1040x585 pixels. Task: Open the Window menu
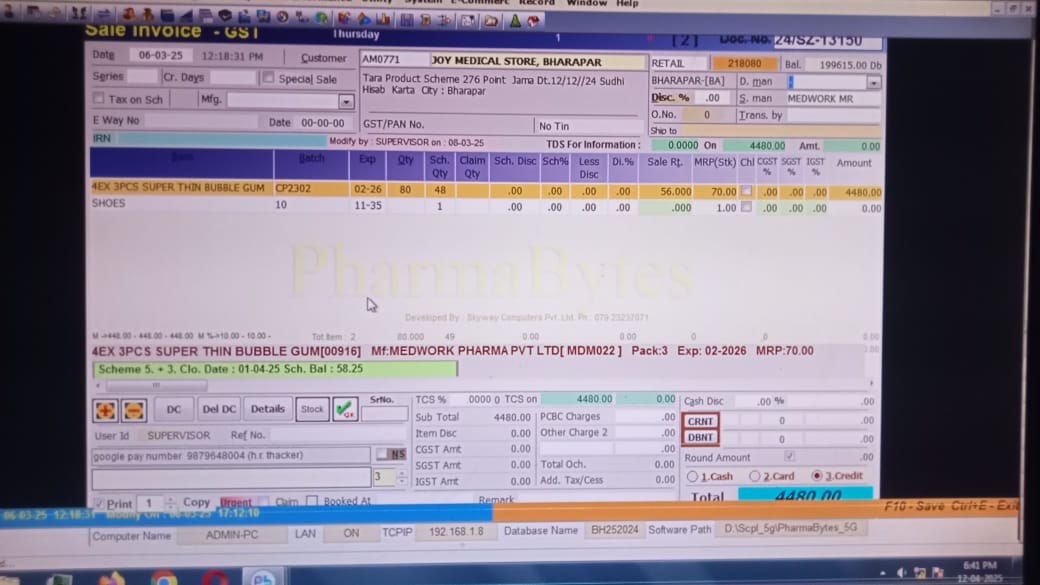pyautogui.click(x=586, y=4)
